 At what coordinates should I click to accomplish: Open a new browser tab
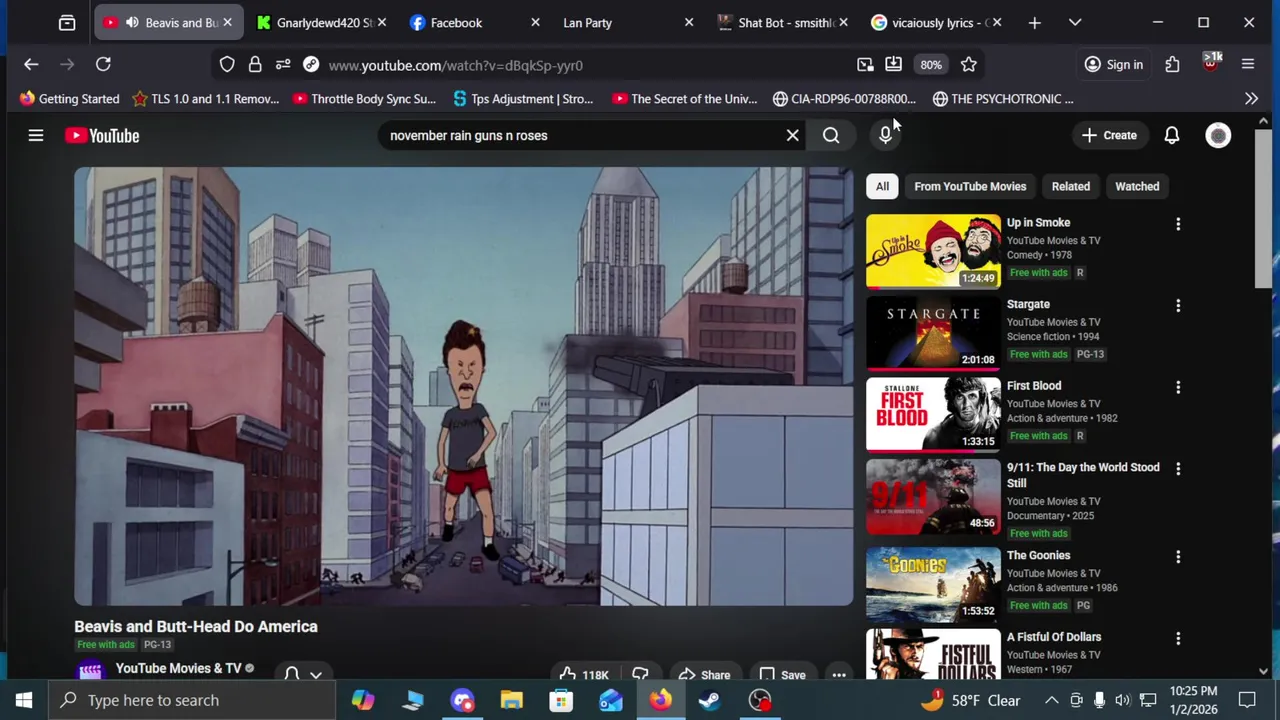point(1034,23)
